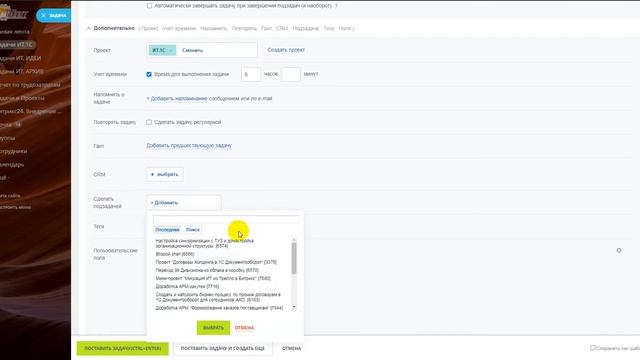Click the popup list scroll-down arrow

pyautogui.click(x=294, y=307)
